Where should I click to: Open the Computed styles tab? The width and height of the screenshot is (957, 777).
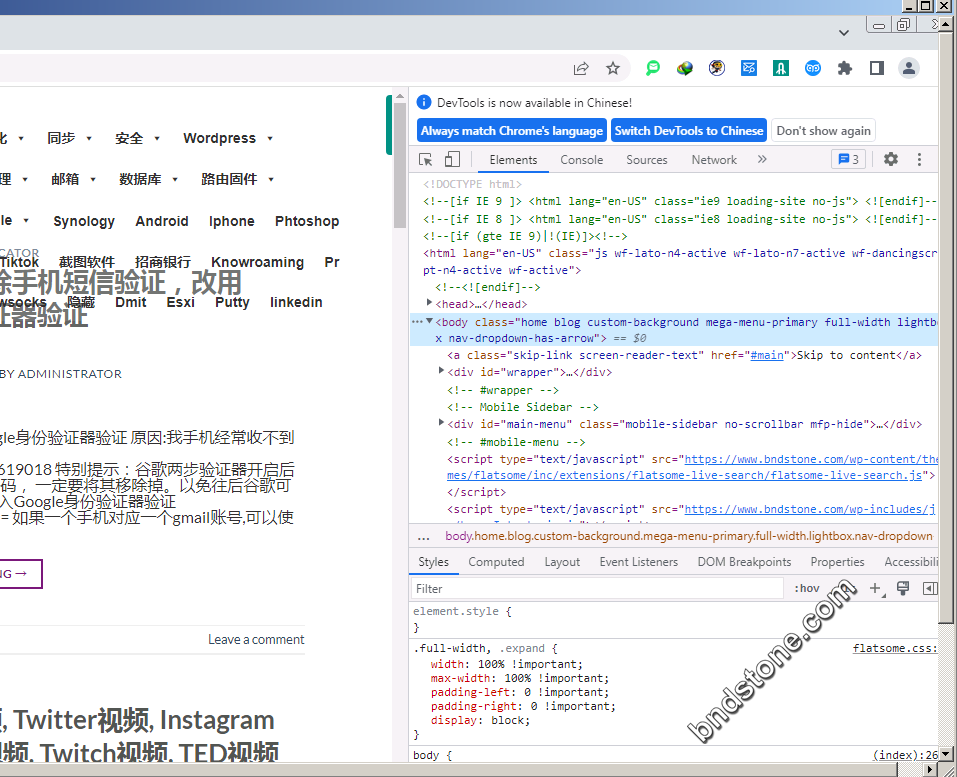pyautogui.click(x=496, y=562)
